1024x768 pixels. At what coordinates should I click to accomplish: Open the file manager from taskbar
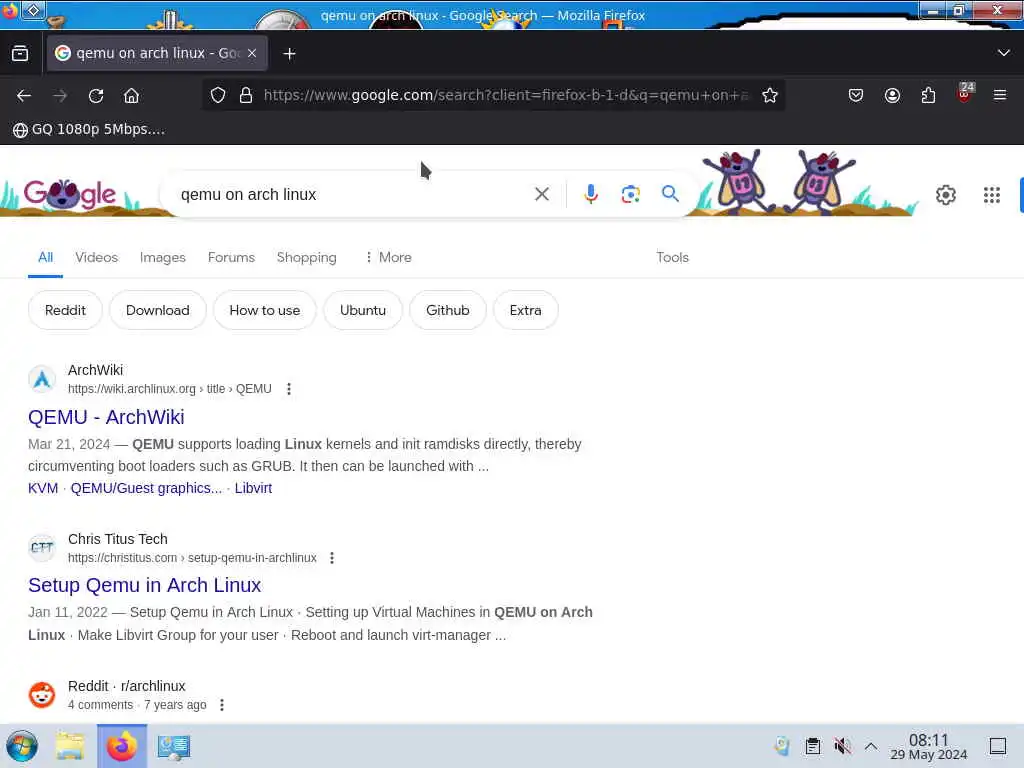pyautogui.click(x=70, y=746)
